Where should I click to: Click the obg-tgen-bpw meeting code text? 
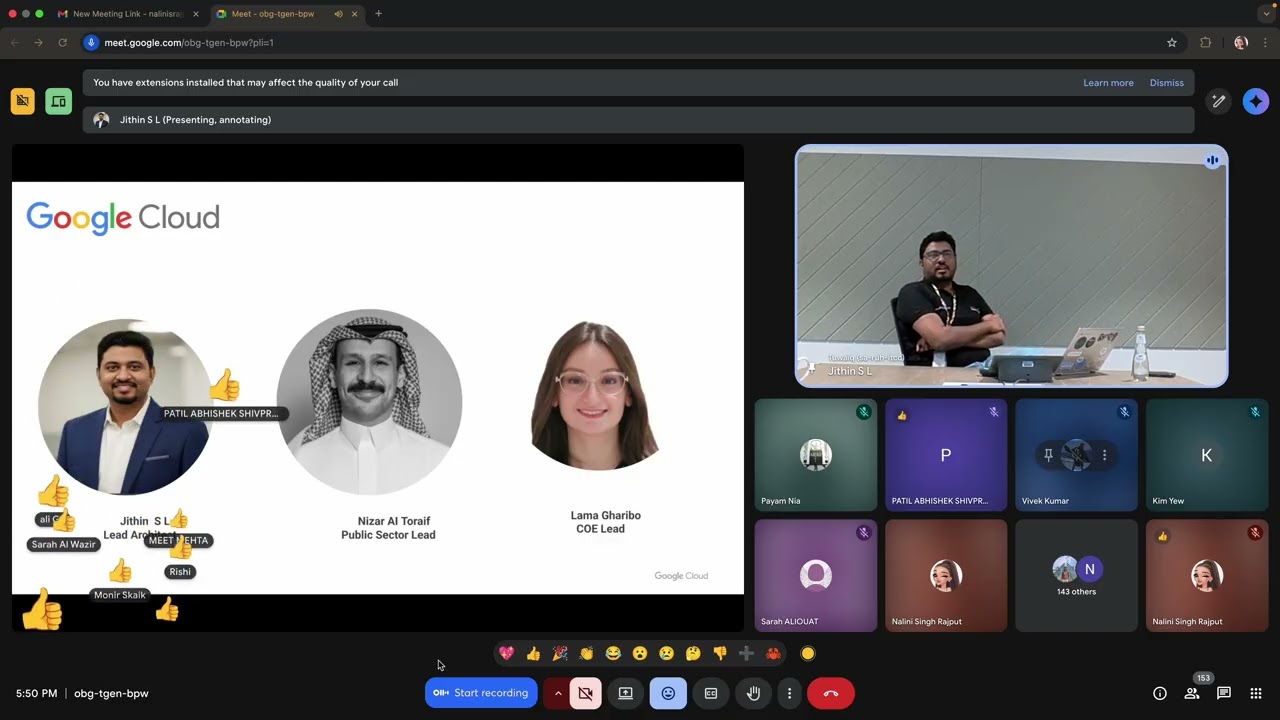[111, 693]
